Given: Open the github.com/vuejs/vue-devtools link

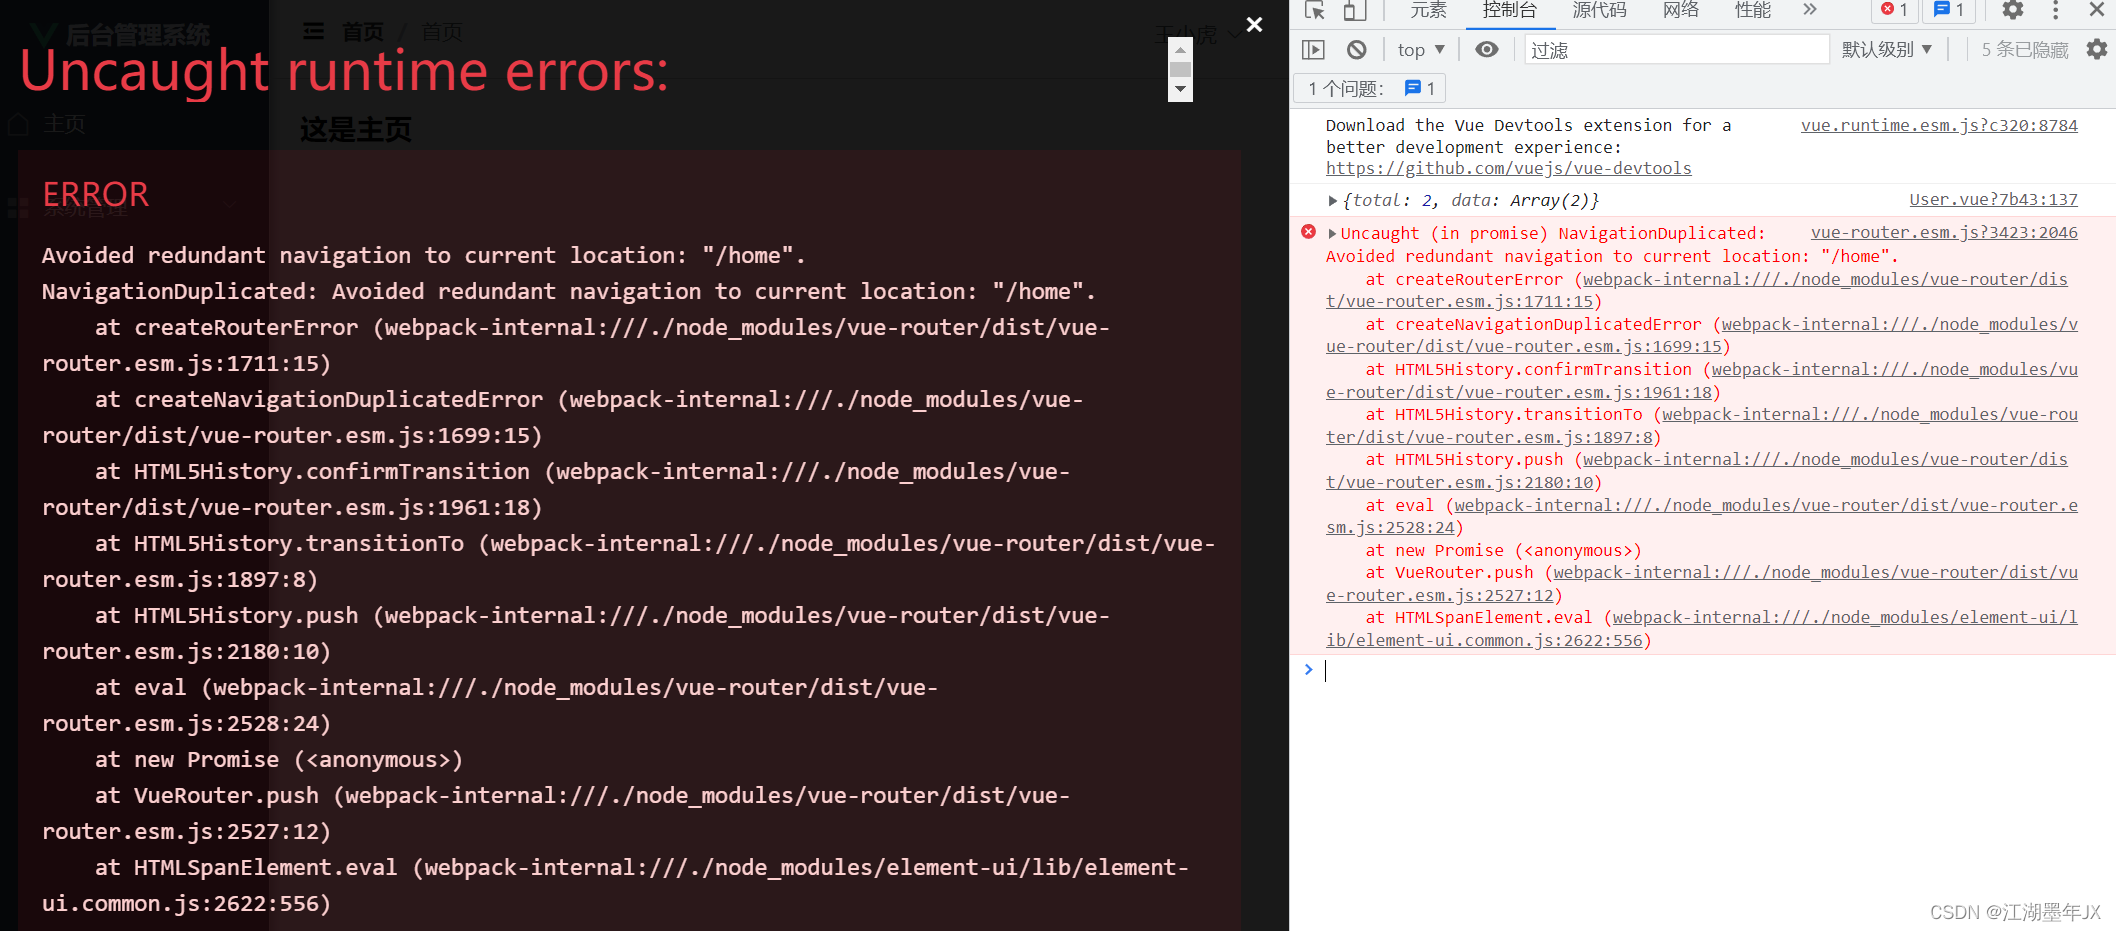Looking at the screenshot, I should (x=1508, y=169).
